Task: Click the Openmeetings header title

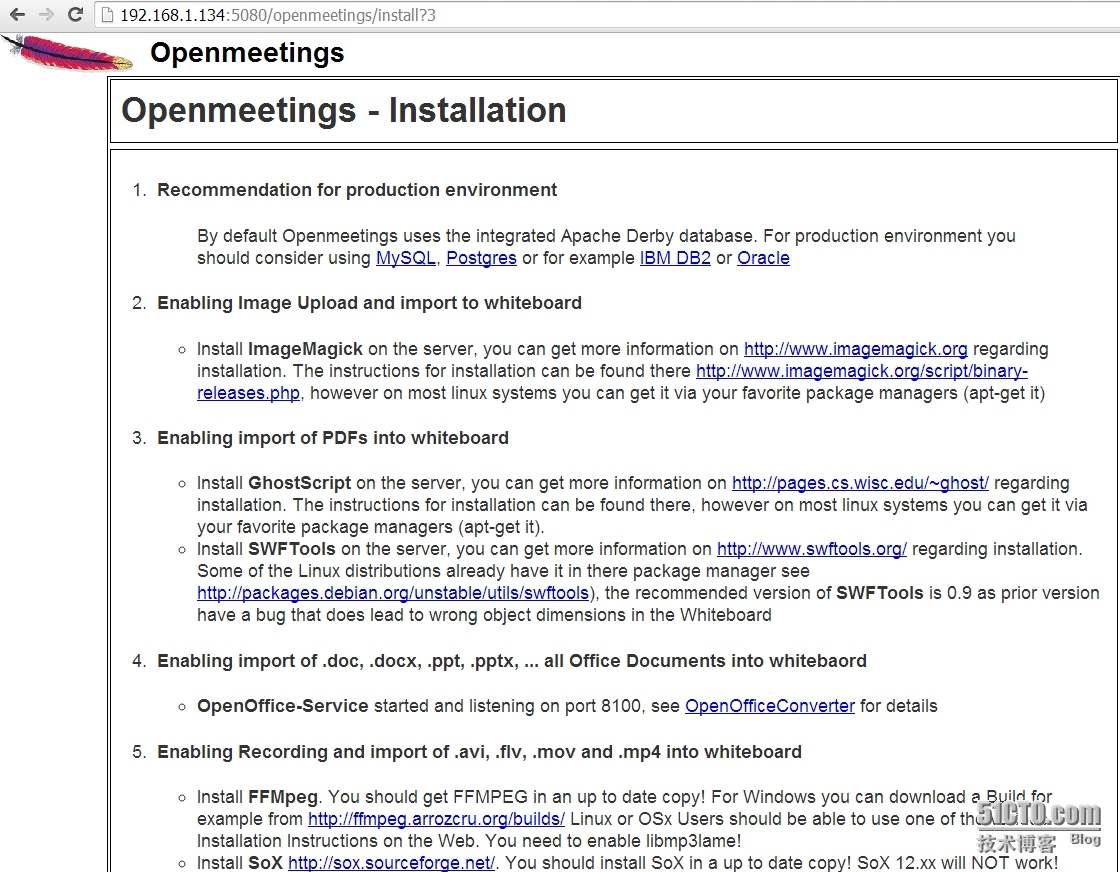Action: click(247, 53)
